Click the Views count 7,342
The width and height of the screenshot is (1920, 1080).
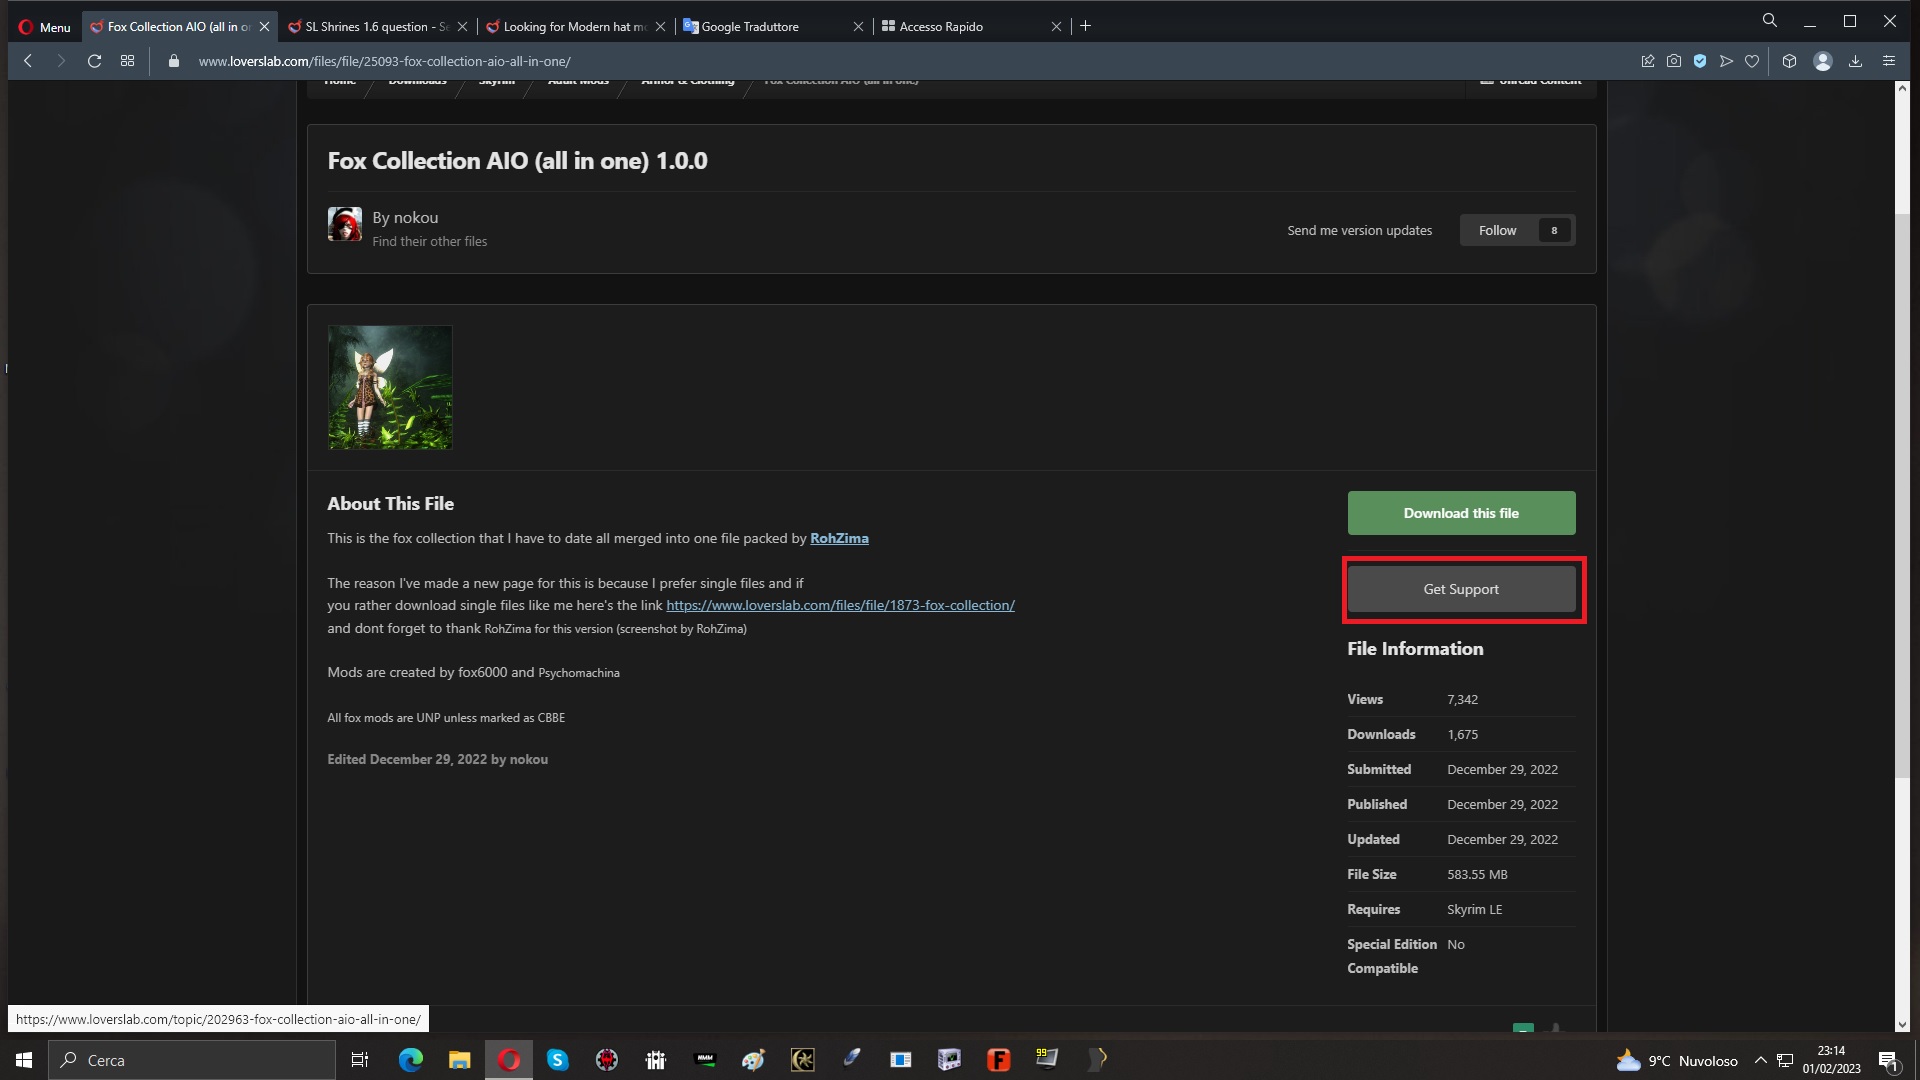tap(1462, 699)
